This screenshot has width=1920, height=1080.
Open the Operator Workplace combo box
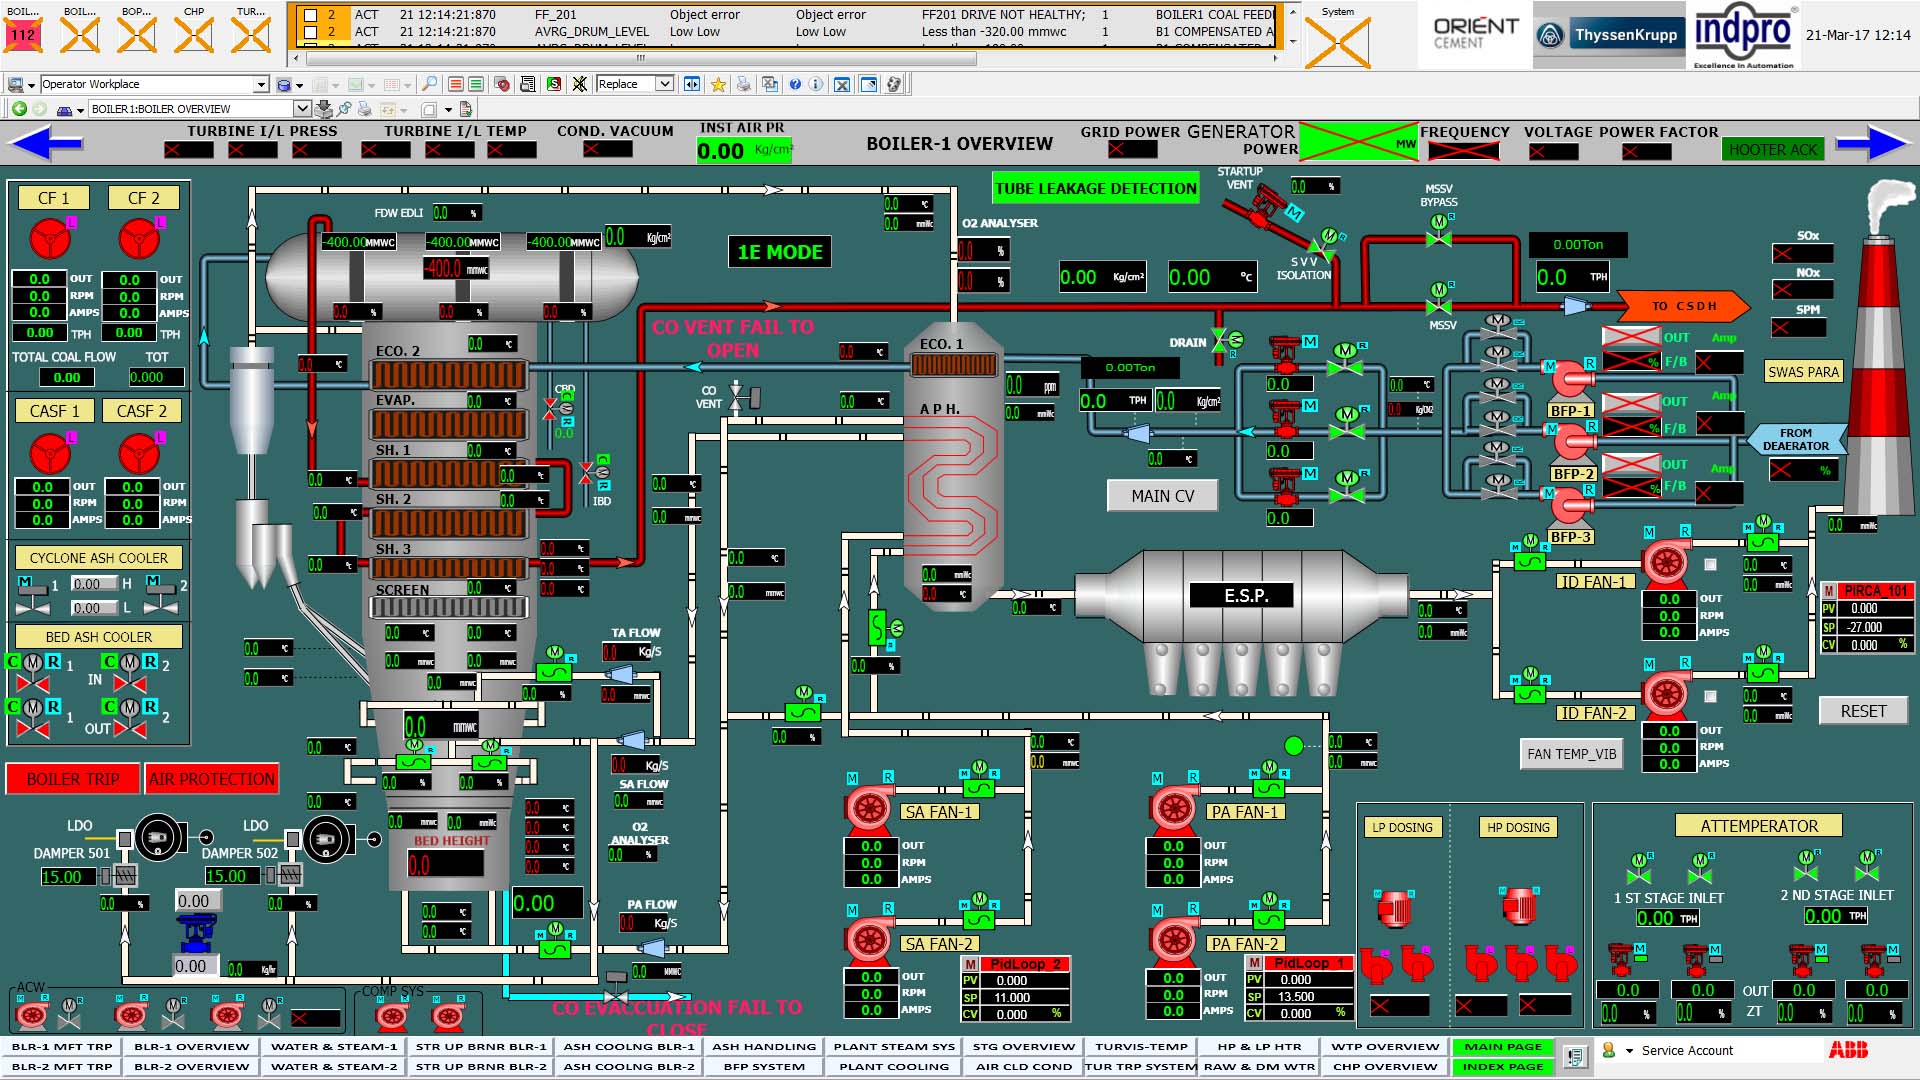[154, 84]
